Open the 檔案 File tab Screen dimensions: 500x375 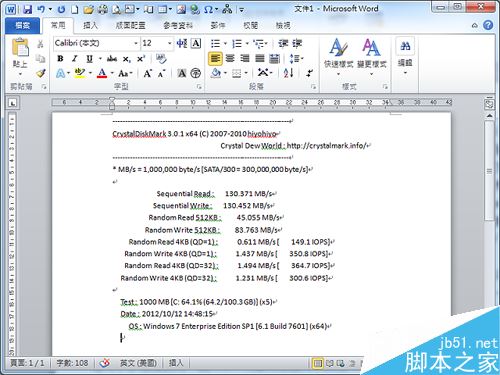coord(23,25)
